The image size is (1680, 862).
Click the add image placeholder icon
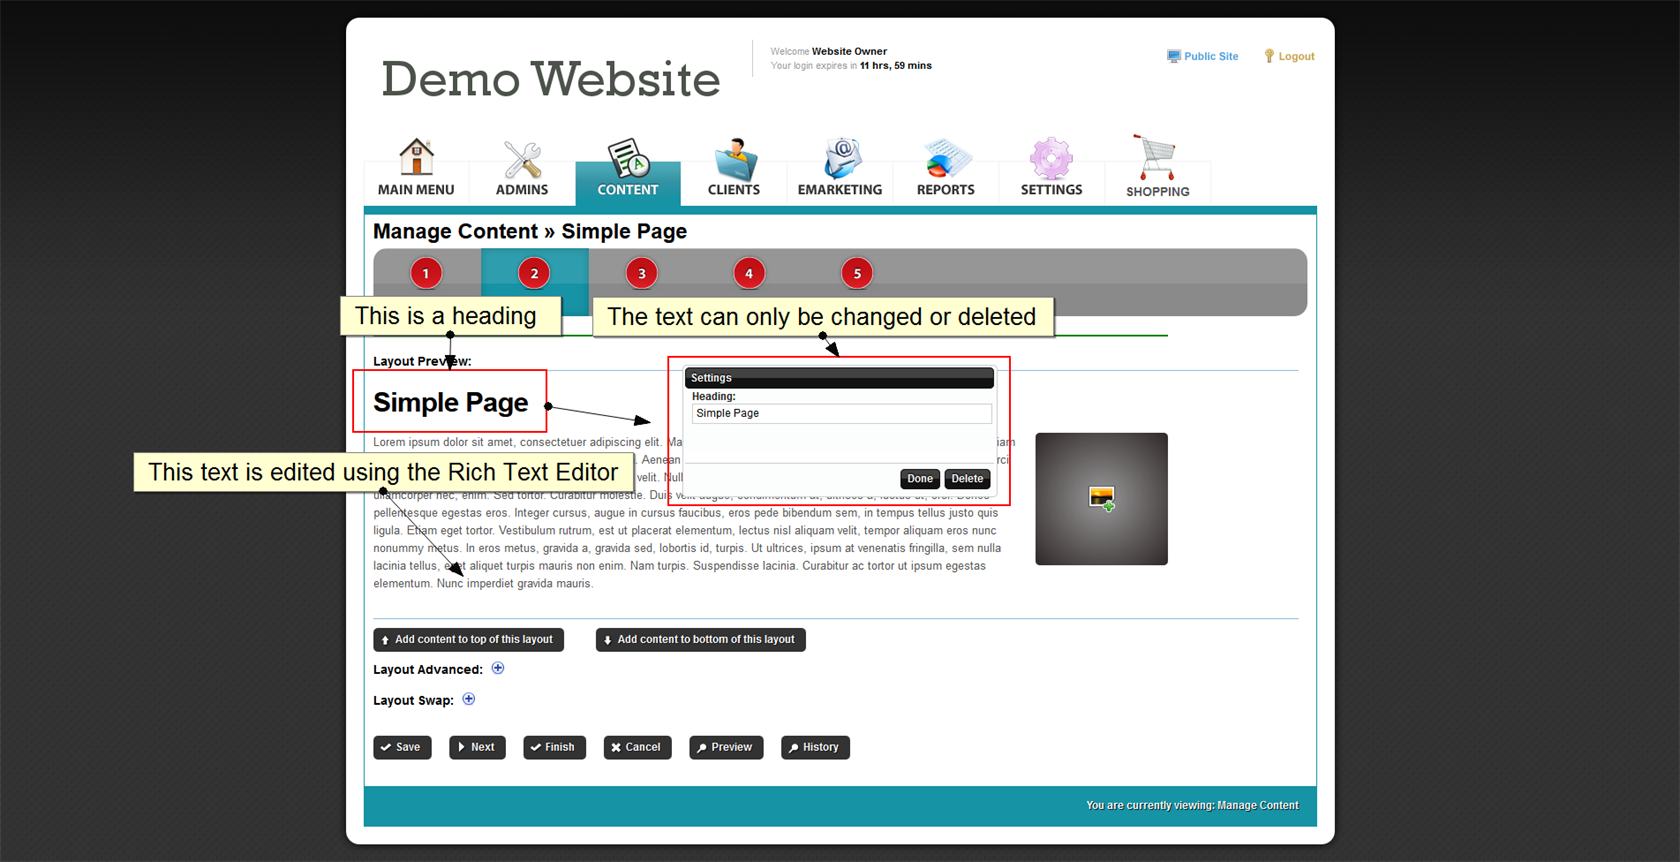point(1101,498)
